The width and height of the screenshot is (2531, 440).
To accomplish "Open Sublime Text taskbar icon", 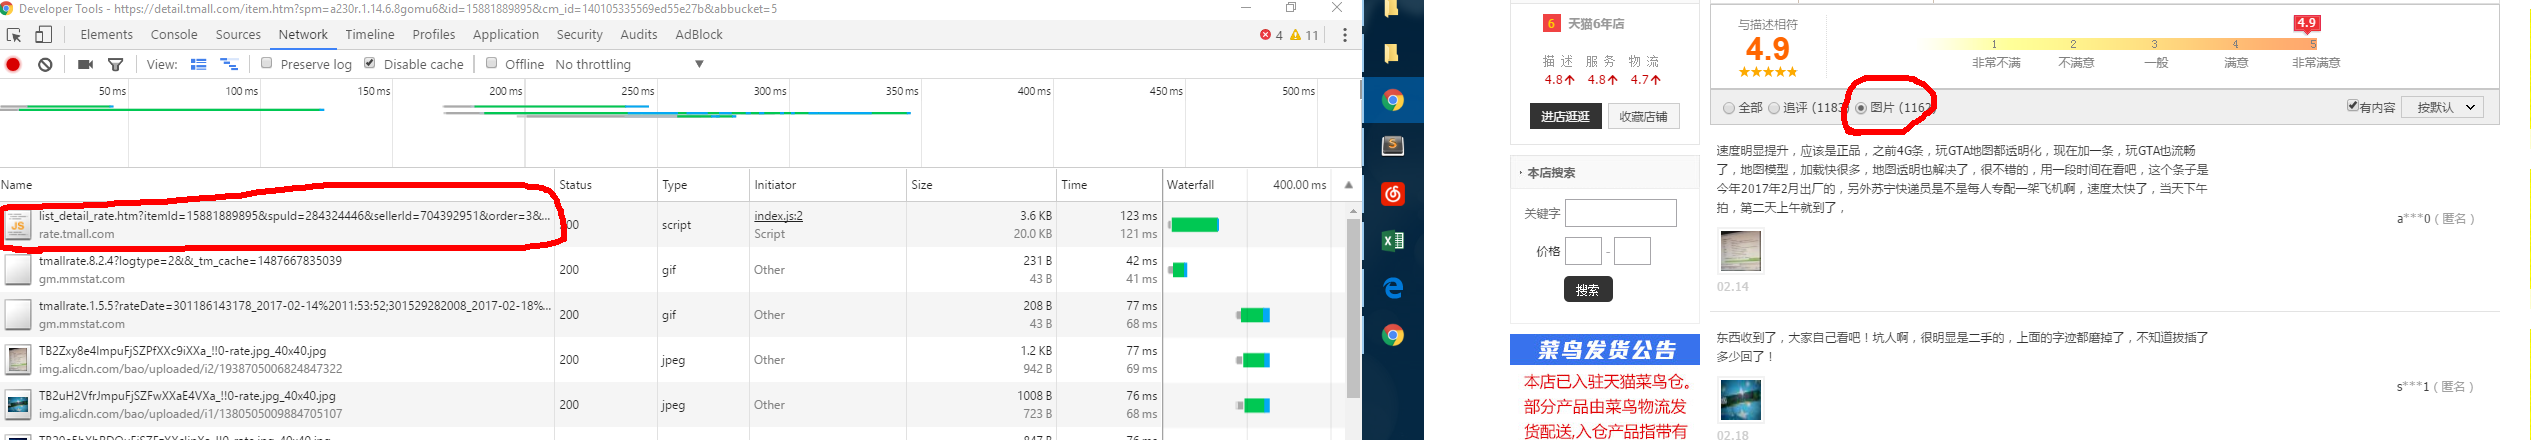I will point(1393,146).
